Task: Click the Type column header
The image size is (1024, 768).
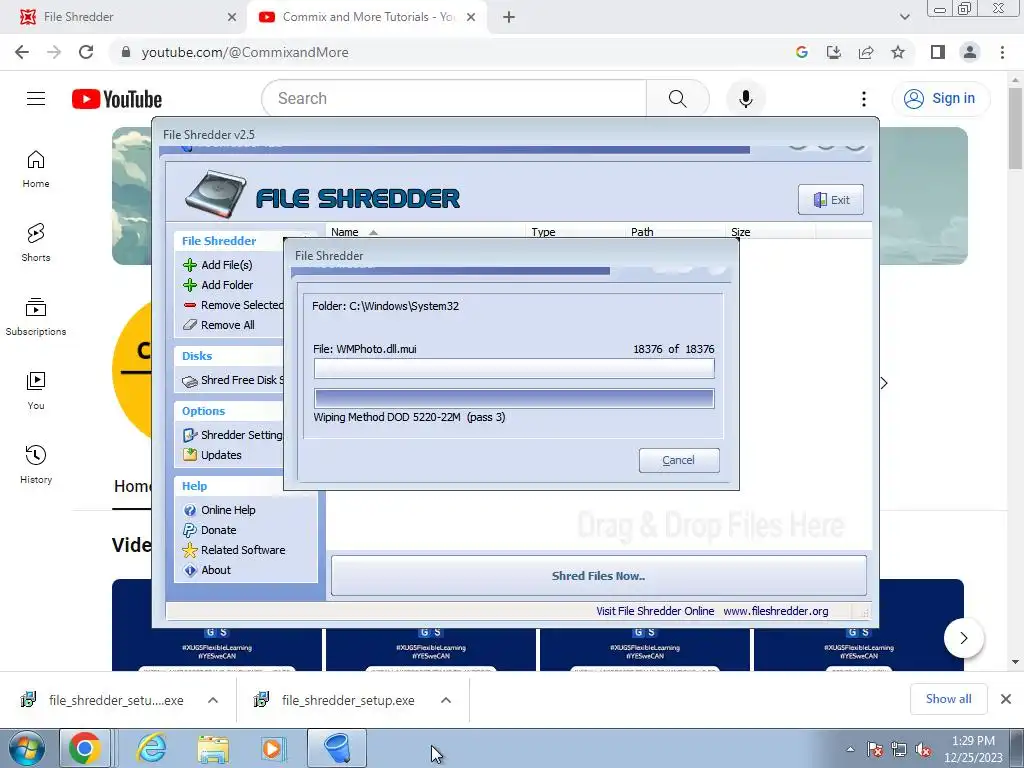Action: click(x=575, y=232)
